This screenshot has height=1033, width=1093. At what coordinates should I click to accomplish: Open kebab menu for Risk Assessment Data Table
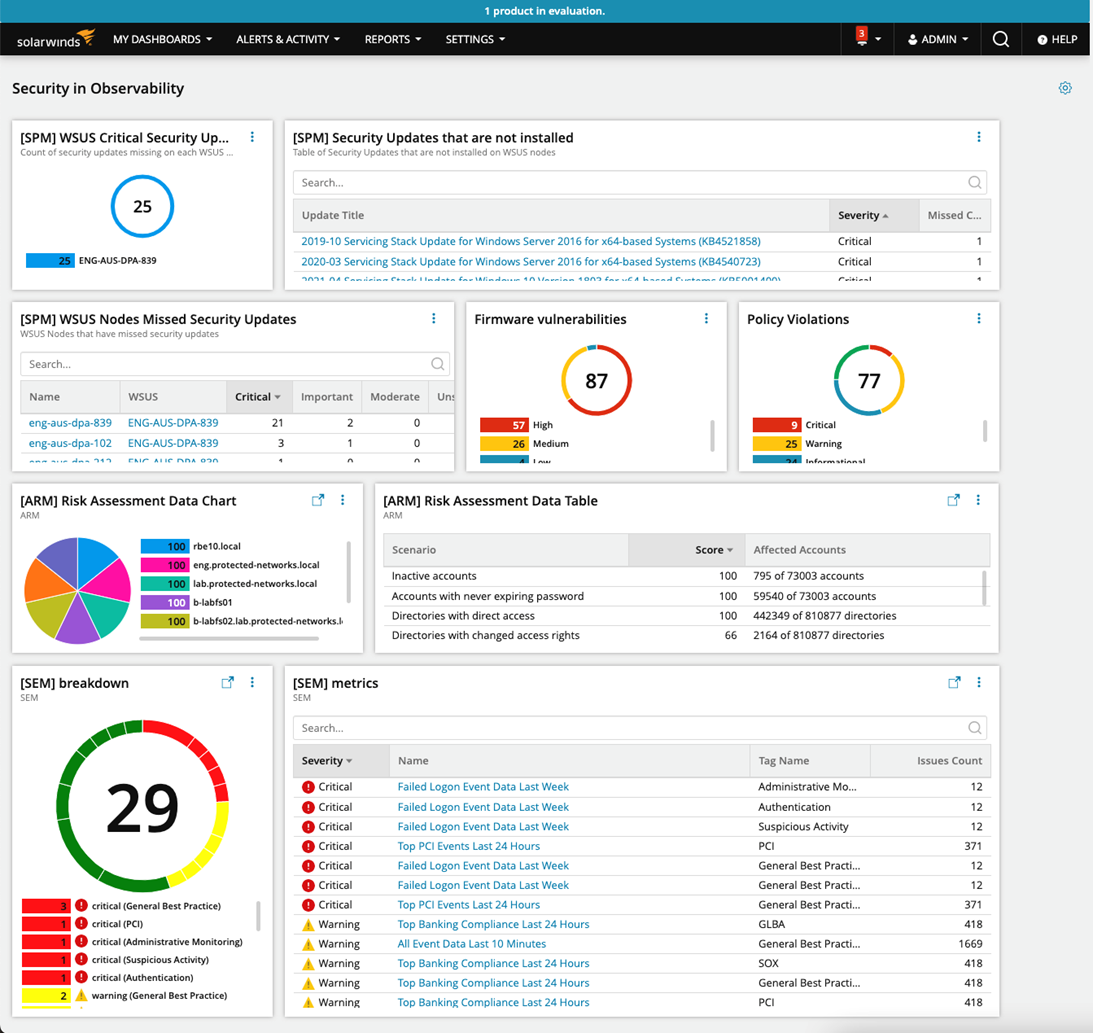(978, 500)
